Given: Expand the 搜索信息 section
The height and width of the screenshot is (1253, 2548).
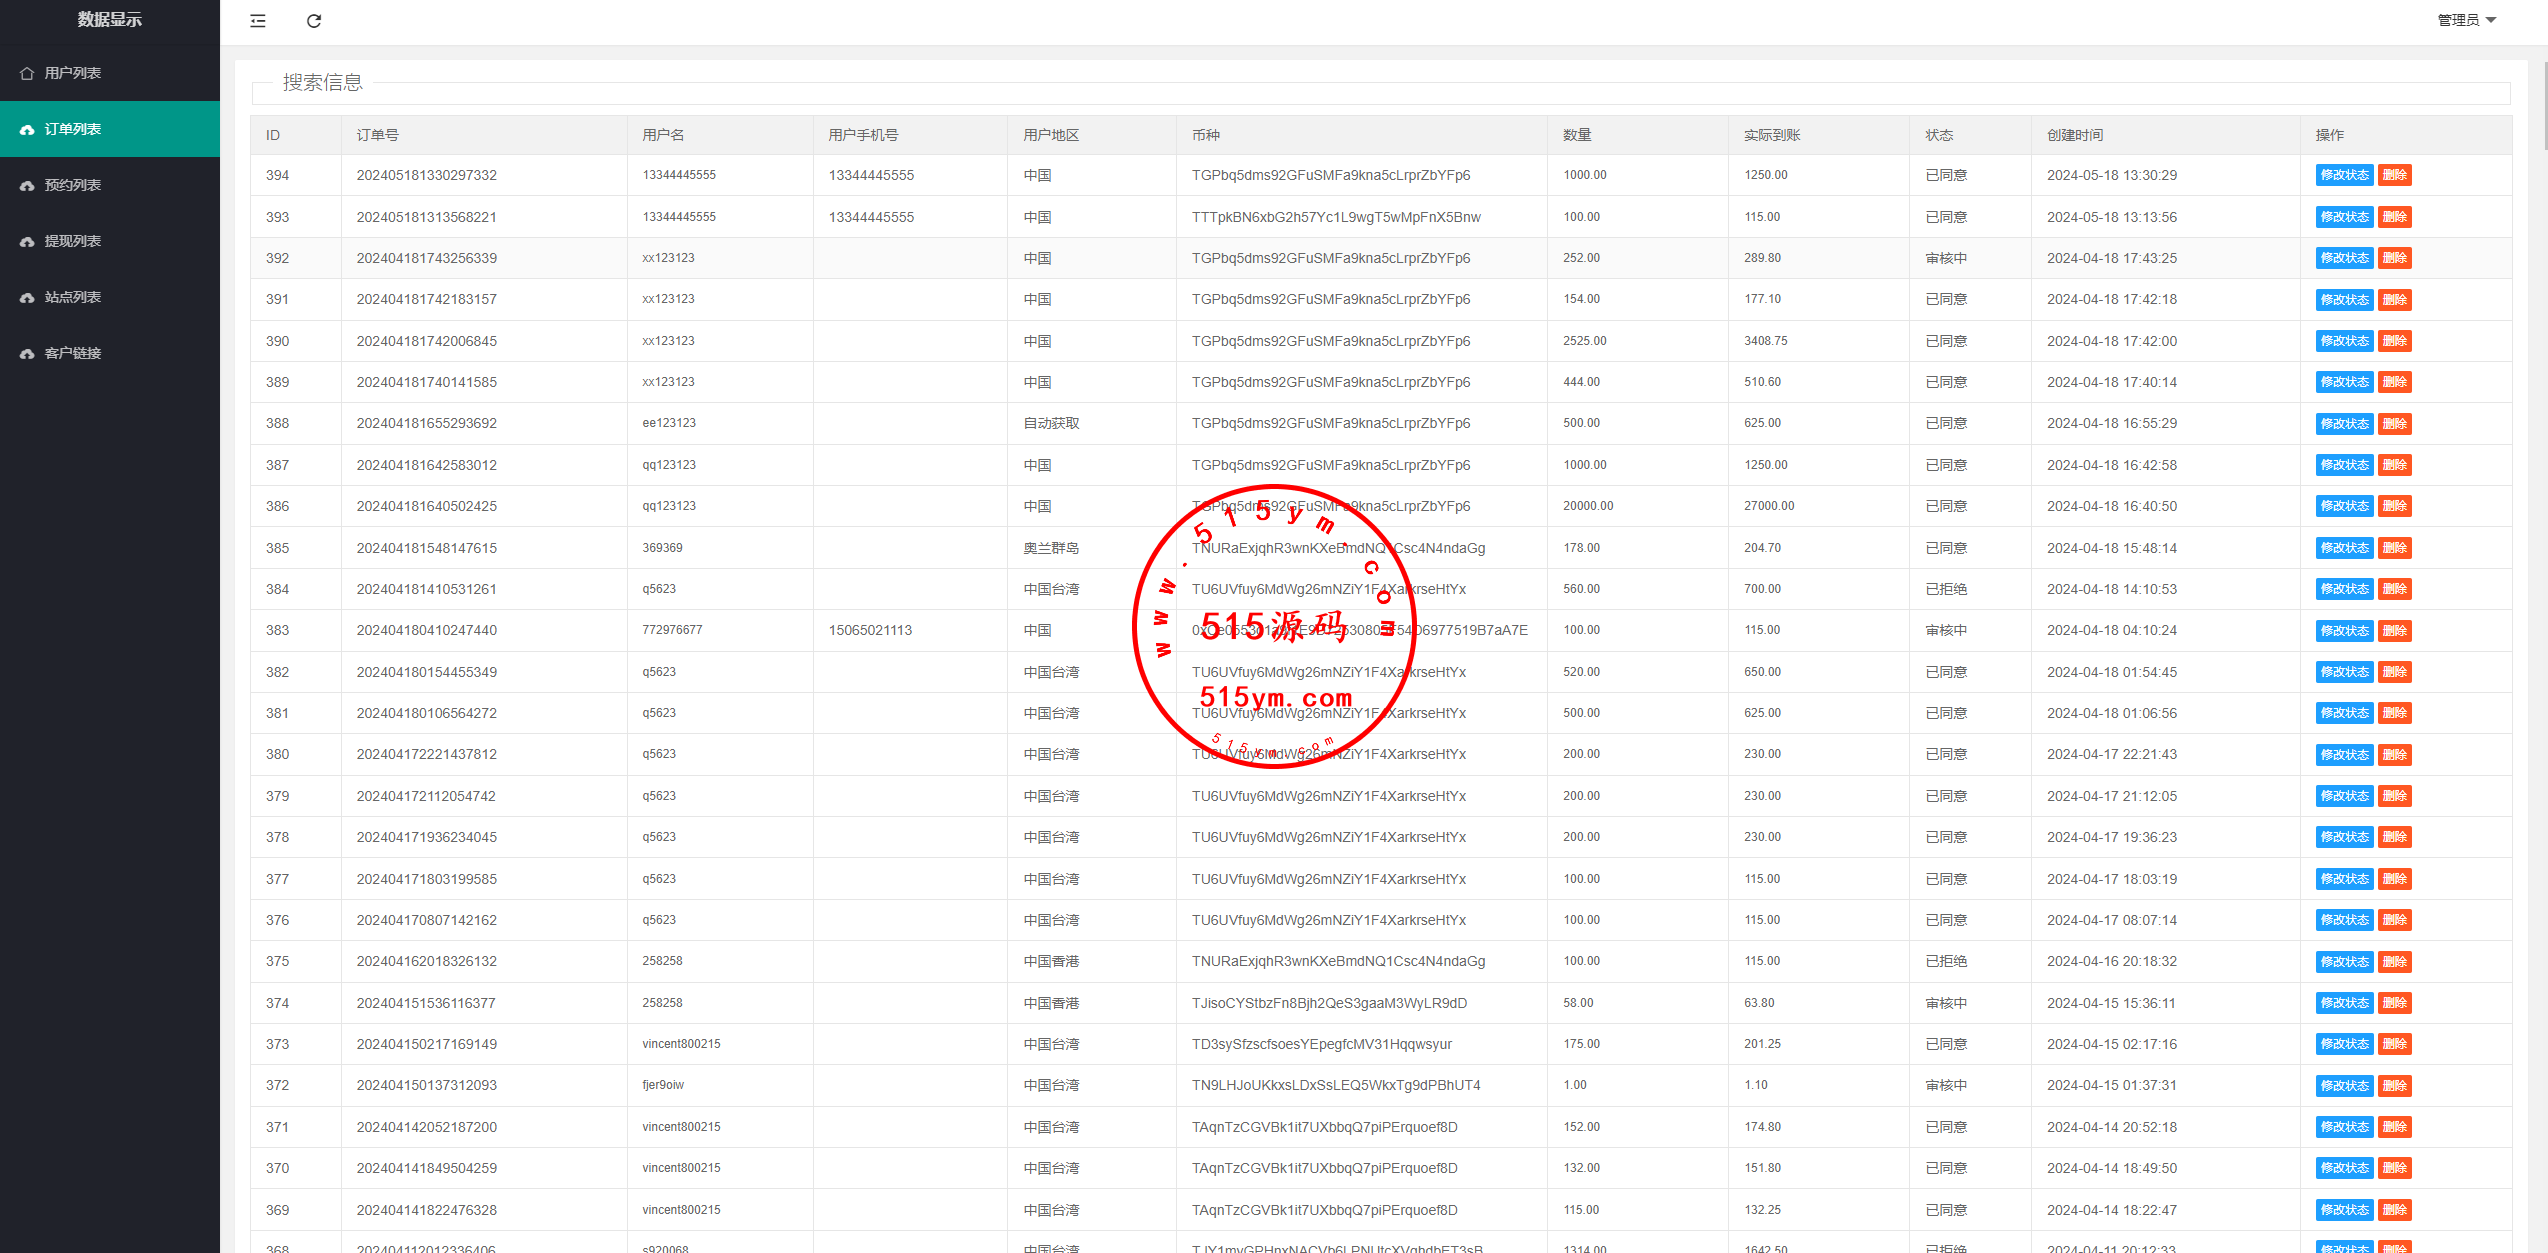Looking at the screenshot, I should [x=322, y=83].
